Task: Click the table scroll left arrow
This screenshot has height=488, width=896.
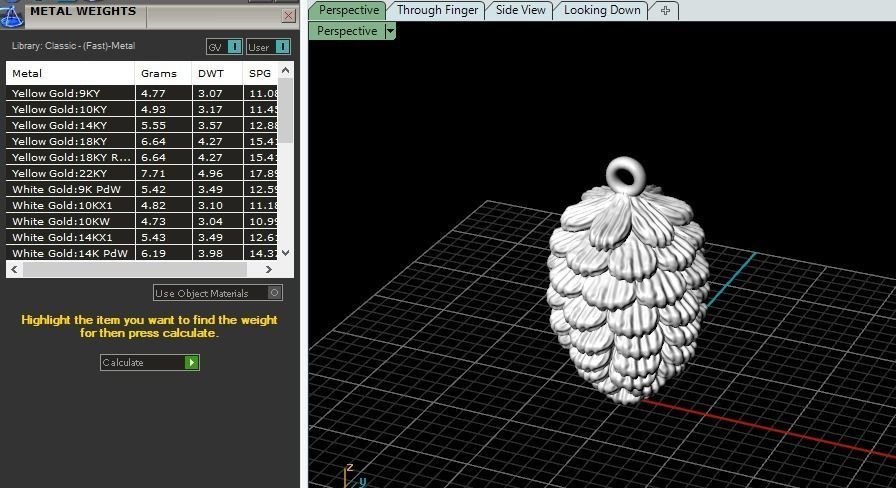Action: pyautogui.click(x=14, y=269)
